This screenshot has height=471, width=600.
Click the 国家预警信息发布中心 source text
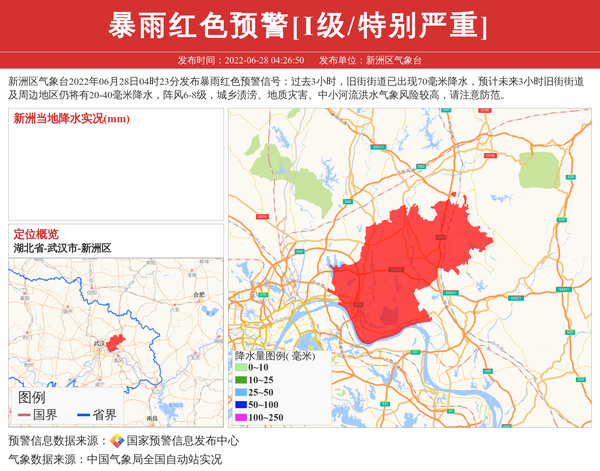tap(182, 441)
